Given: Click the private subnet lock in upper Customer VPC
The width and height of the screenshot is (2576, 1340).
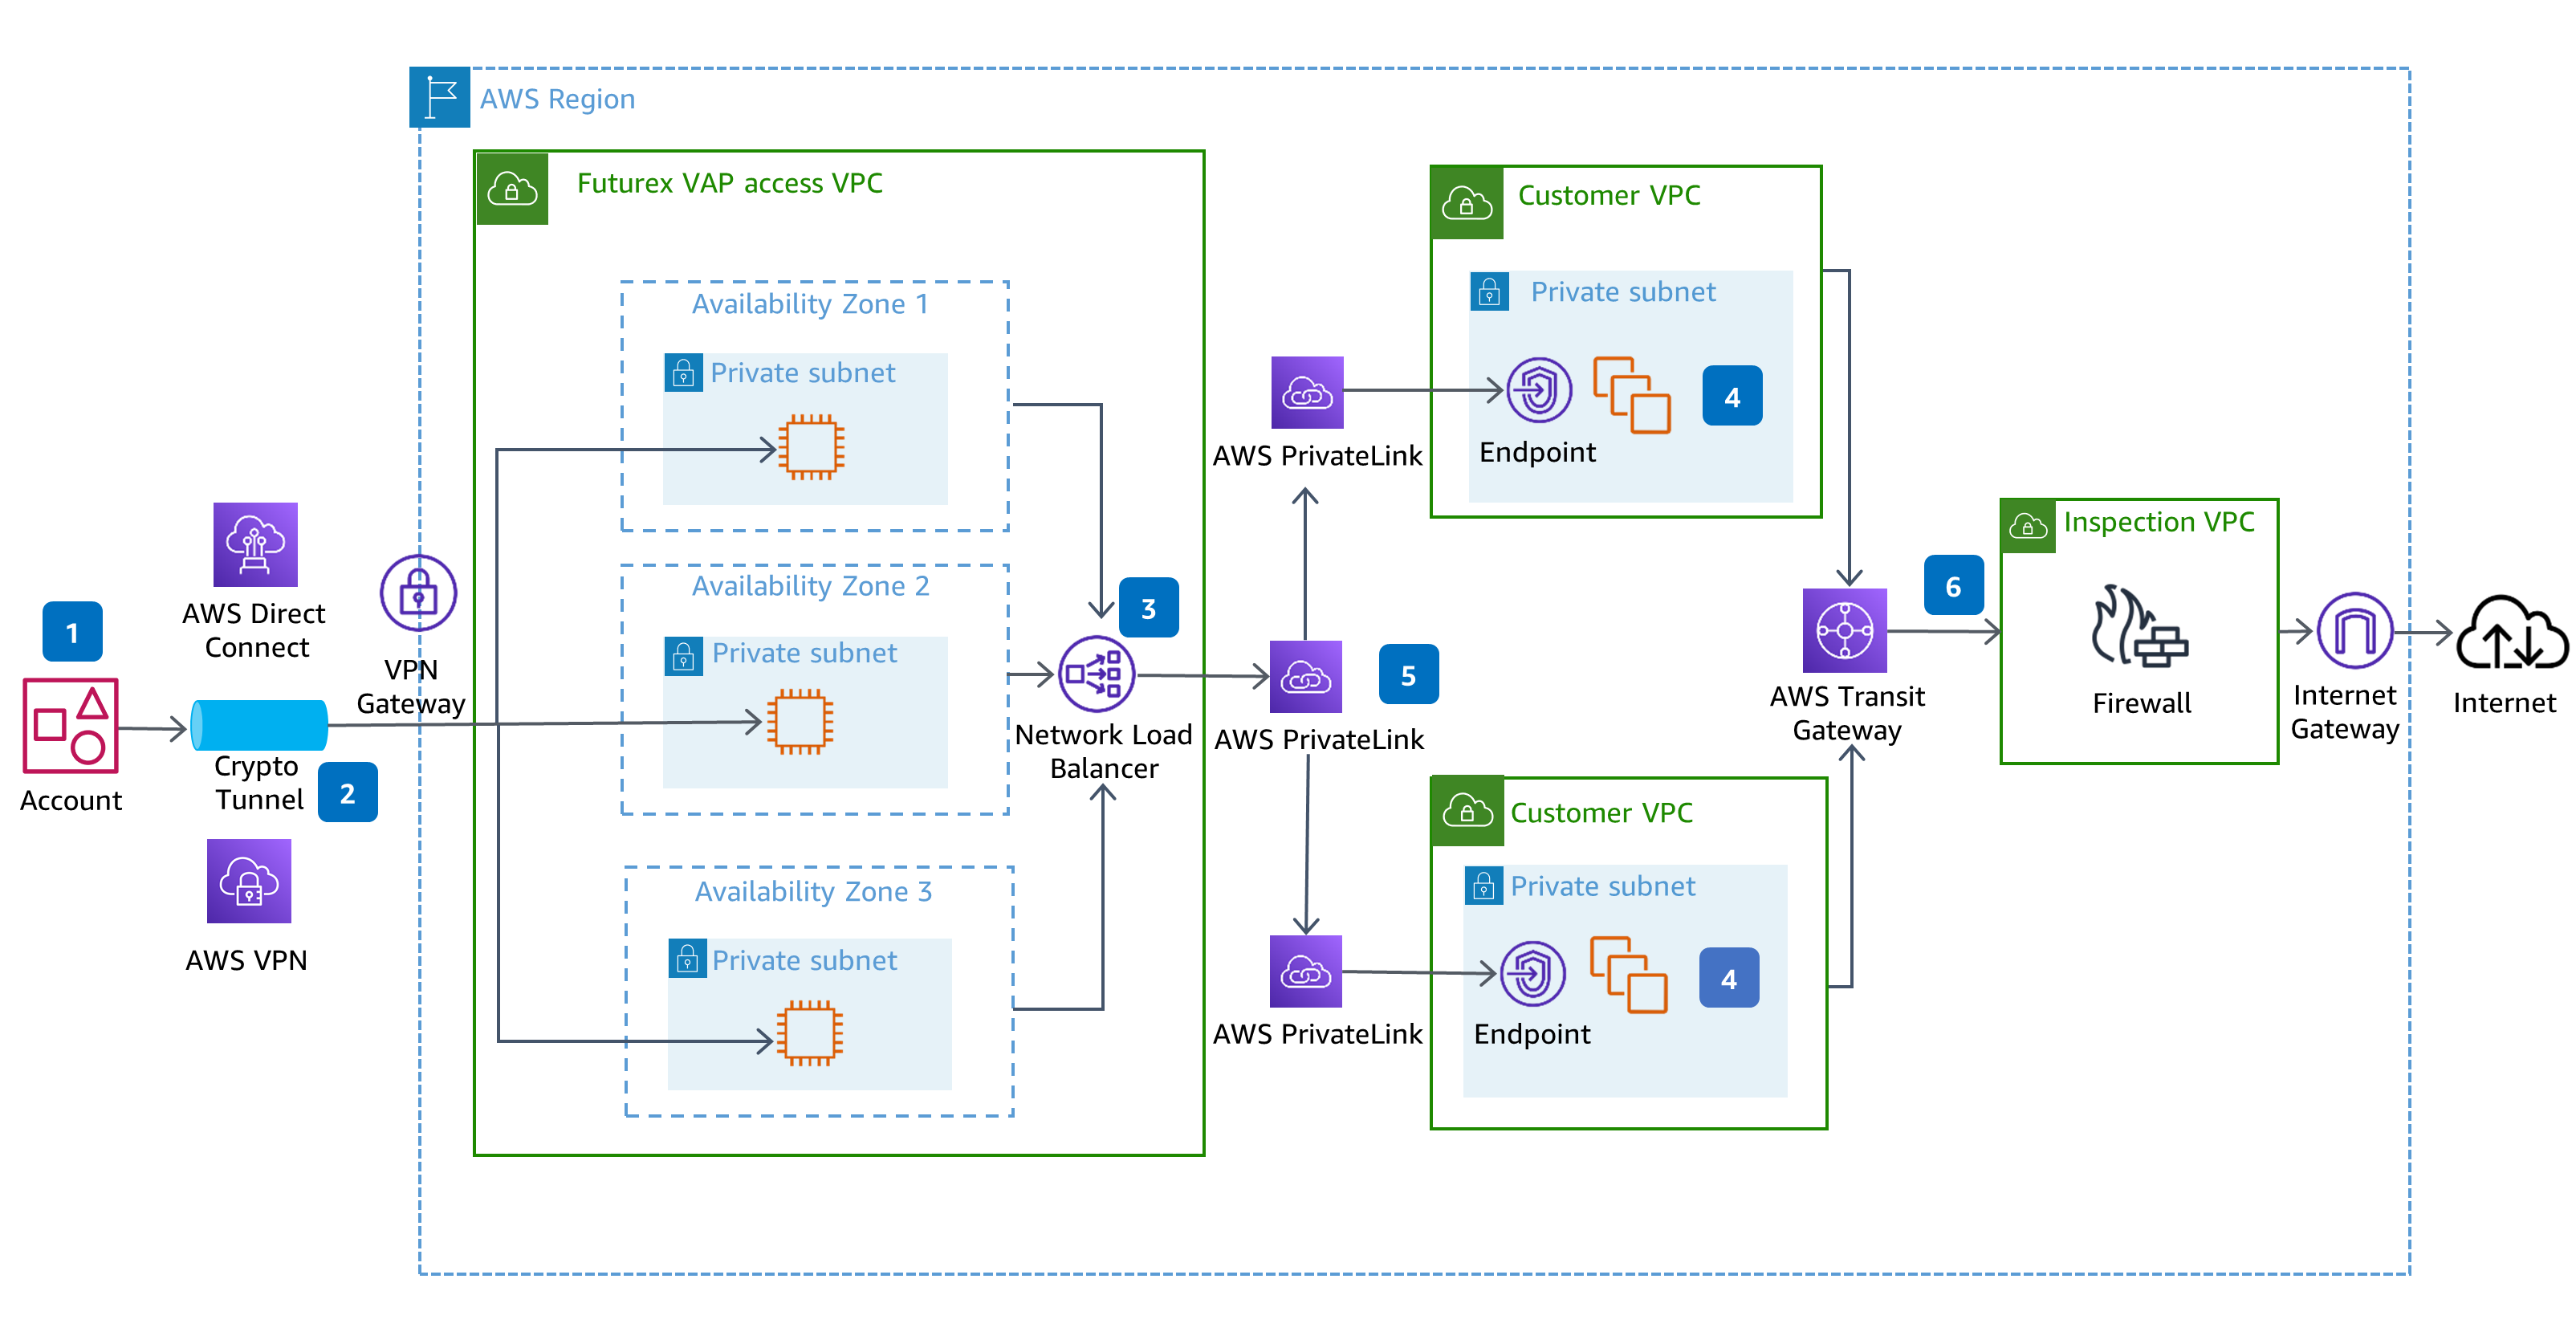Looking at the screenshot, I should pyautogui.click(x=1490, y=292).
